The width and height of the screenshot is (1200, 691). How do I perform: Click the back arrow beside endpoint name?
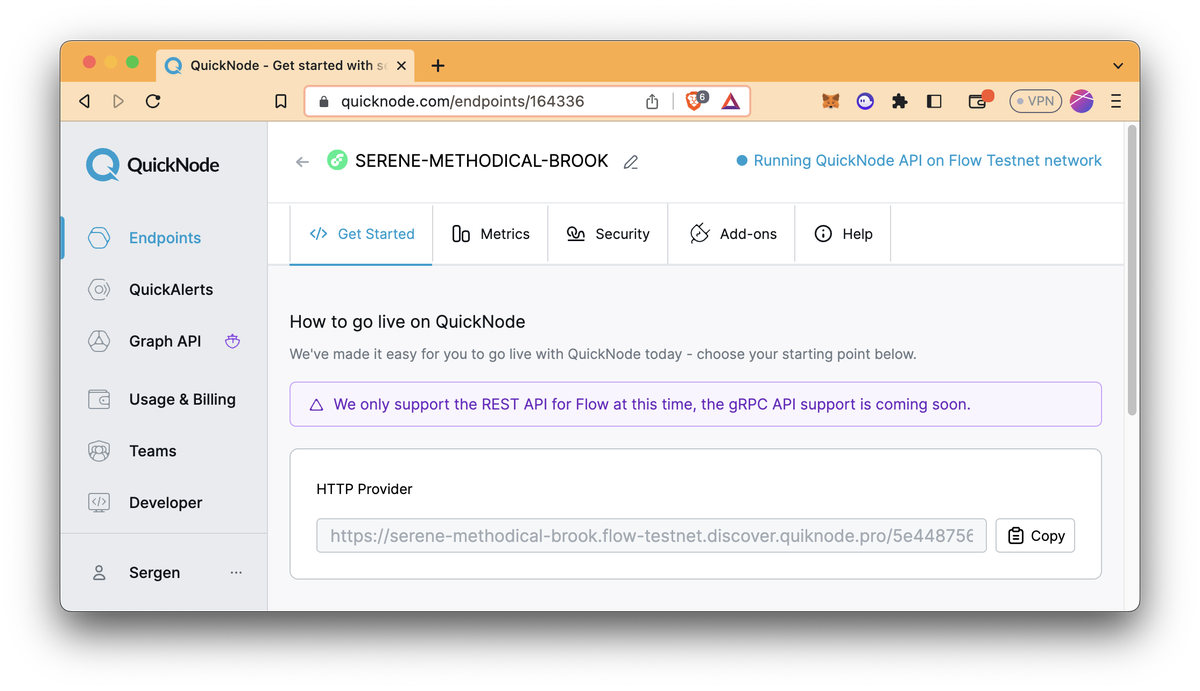pos(302,162)
